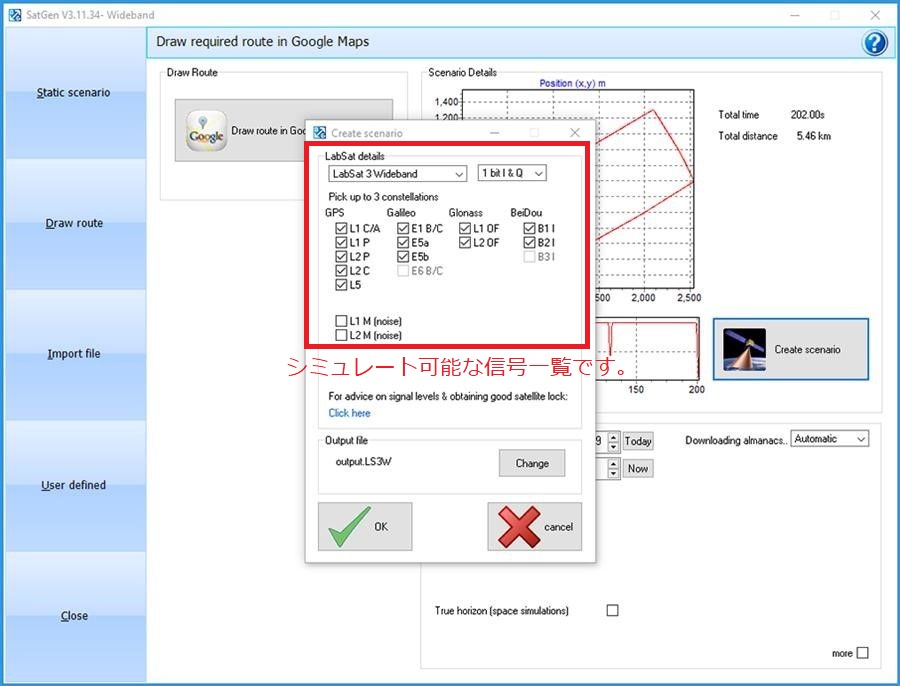Uncheck GPS L5 checkbox
Screen dimensions: 900x686
[341, 285]
